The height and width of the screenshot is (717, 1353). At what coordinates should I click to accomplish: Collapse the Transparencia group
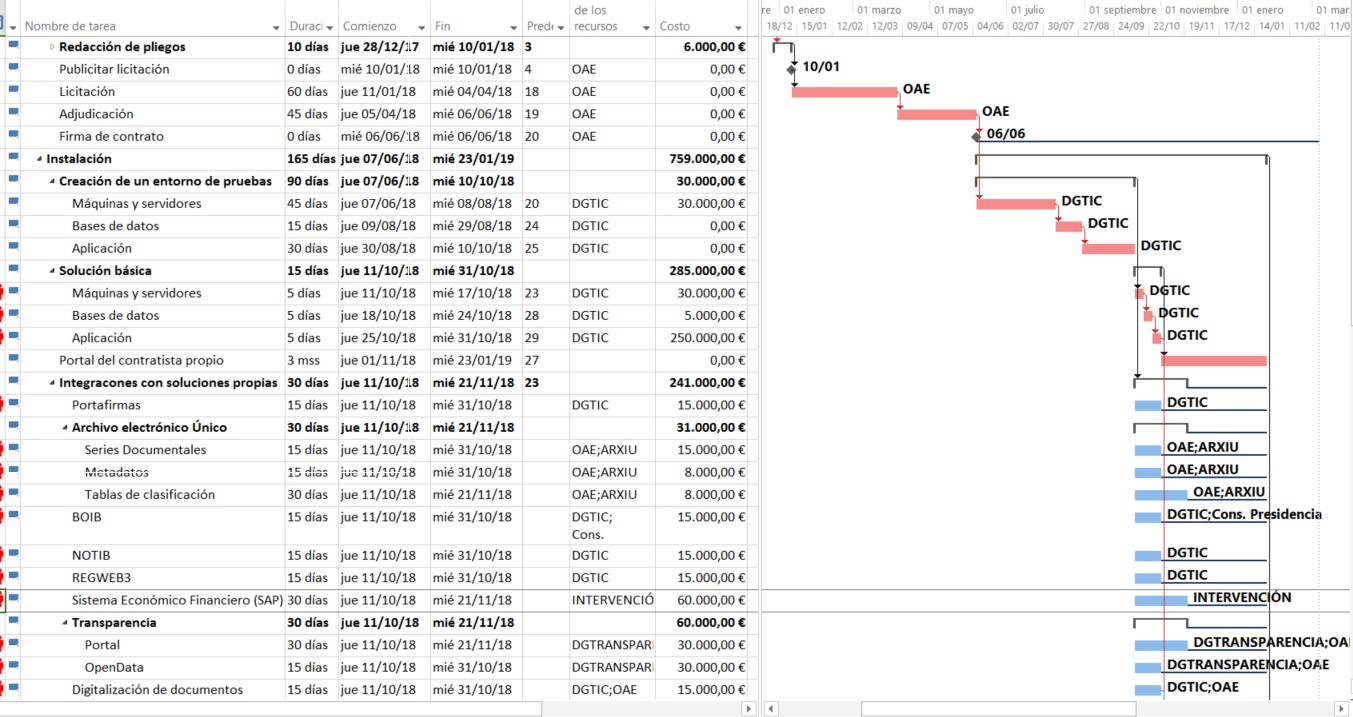65,623
